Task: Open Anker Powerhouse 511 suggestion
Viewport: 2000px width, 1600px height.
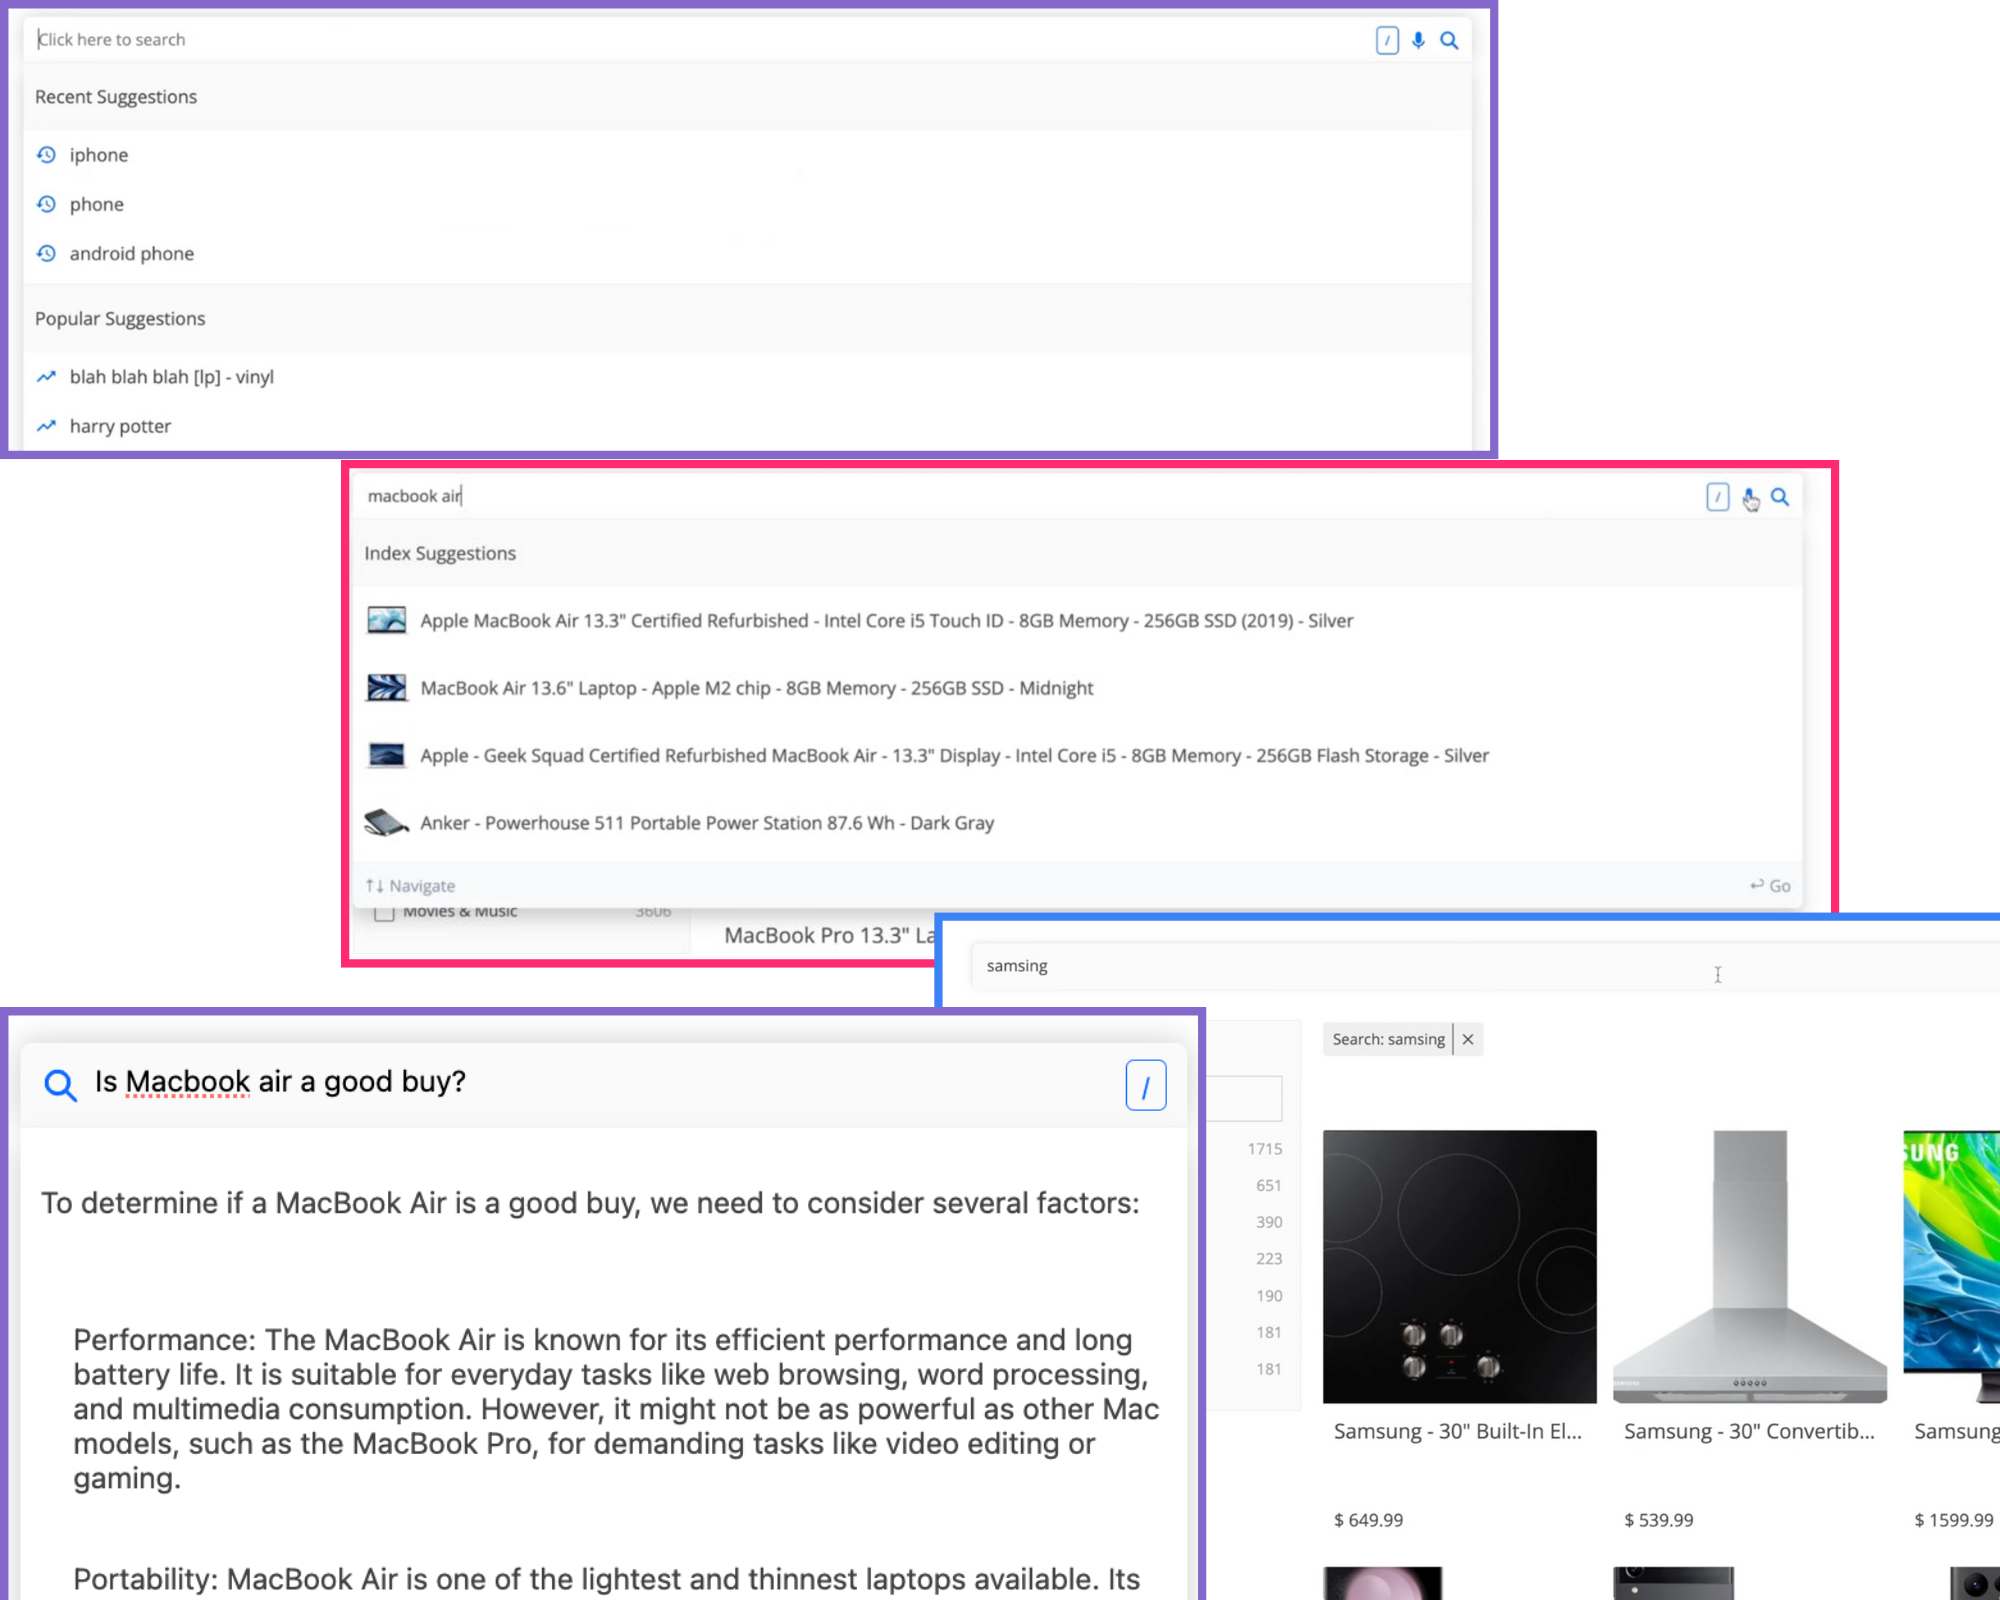Action: (x=706, y=823)
